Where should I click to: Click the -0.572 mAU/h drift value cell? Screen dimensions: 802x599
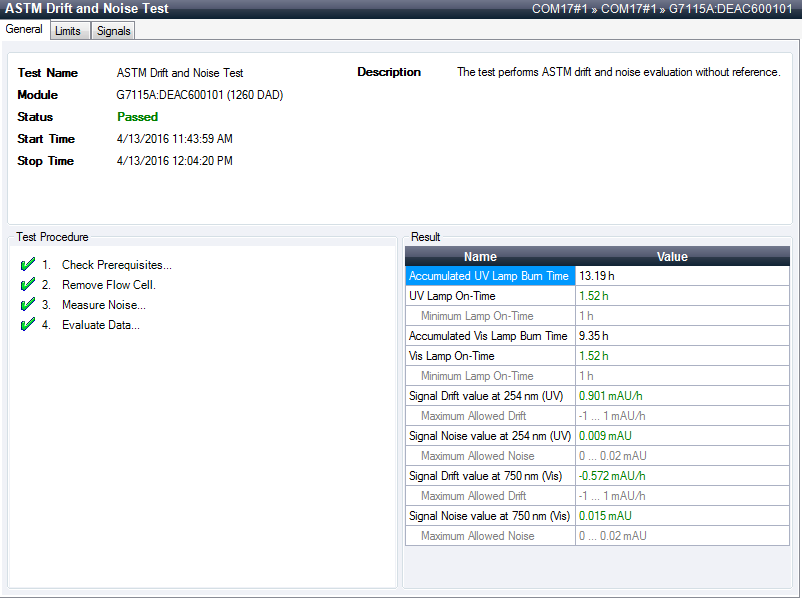click(x=614, y=476)
